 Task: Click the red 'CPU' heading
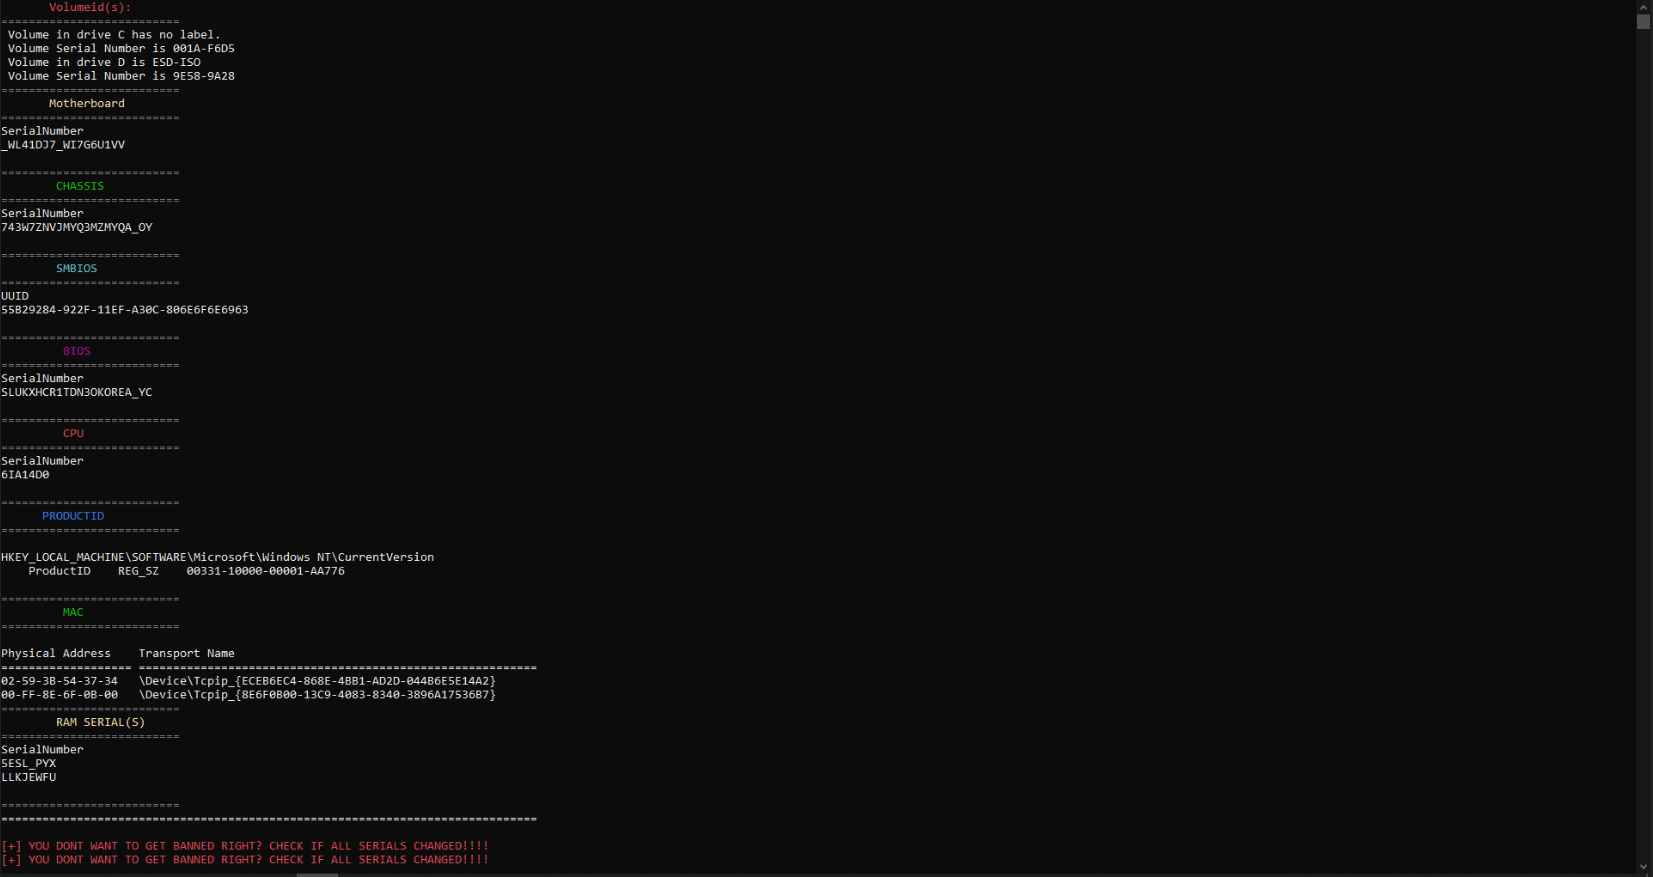(x=73, y=433)
